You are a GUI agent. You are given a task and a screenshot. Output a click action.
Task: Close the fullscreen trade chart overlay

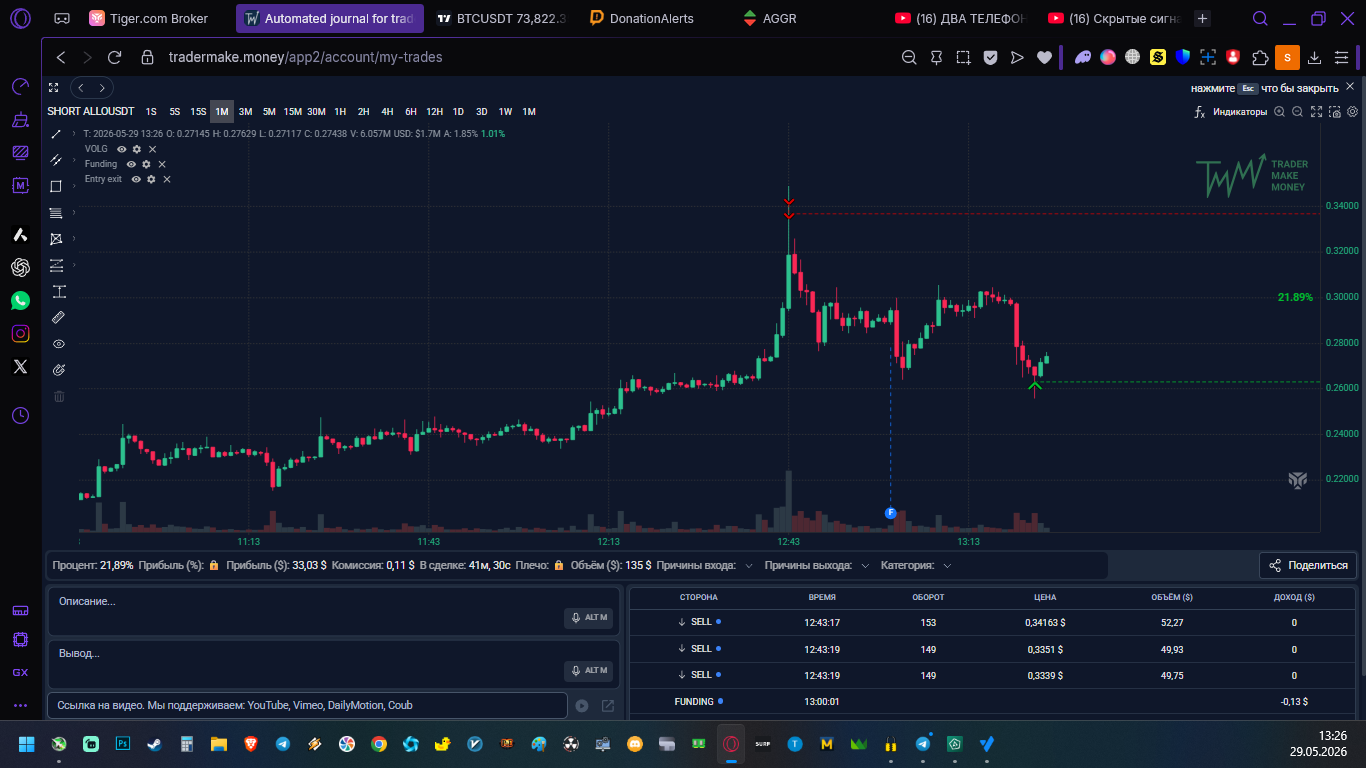(x=1350, y=87)
